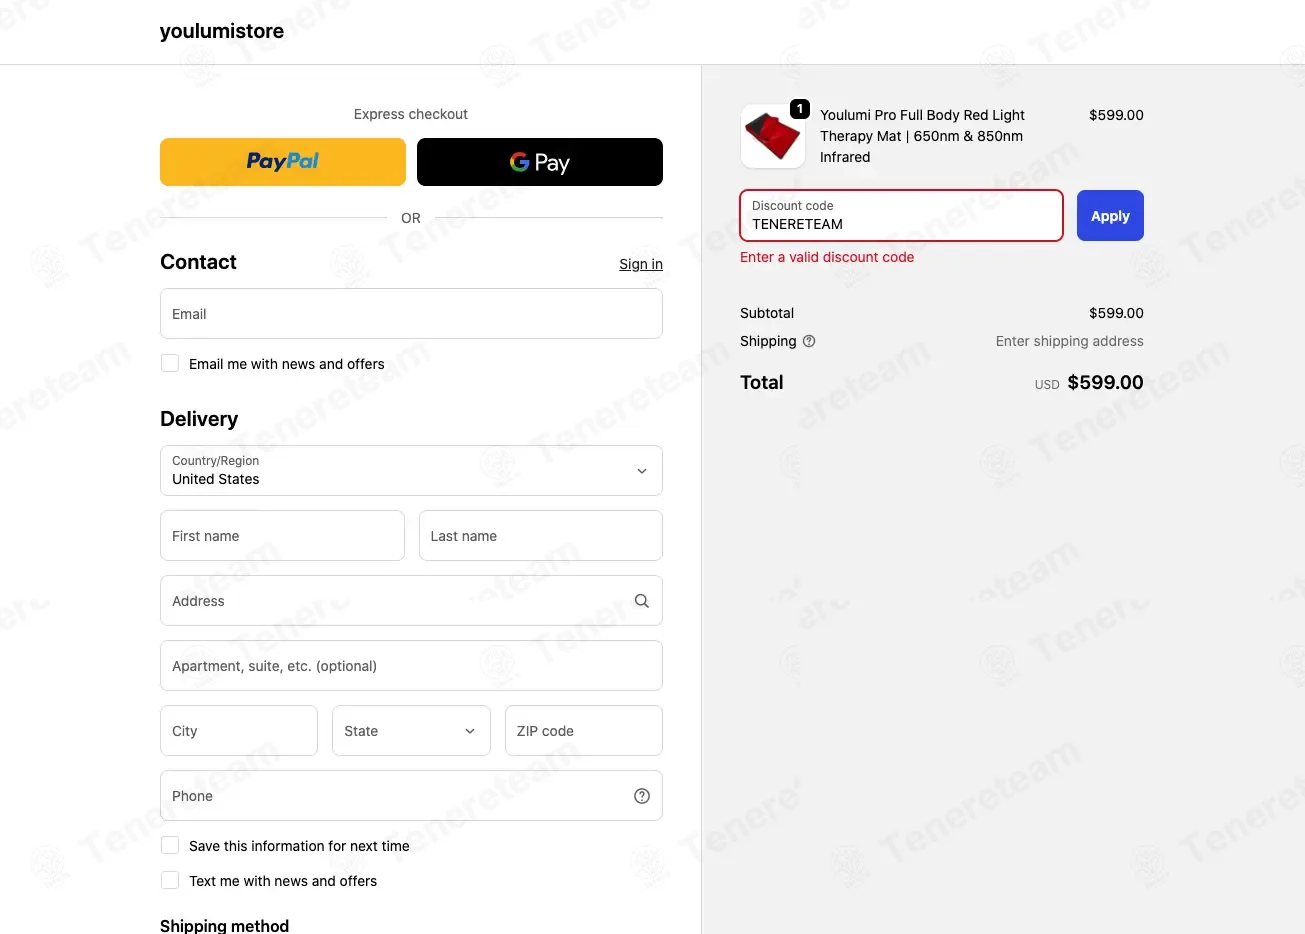1305x934 pixels.
Task: Click the Shipping info question mark icon
Action: [x=809, y=341]
